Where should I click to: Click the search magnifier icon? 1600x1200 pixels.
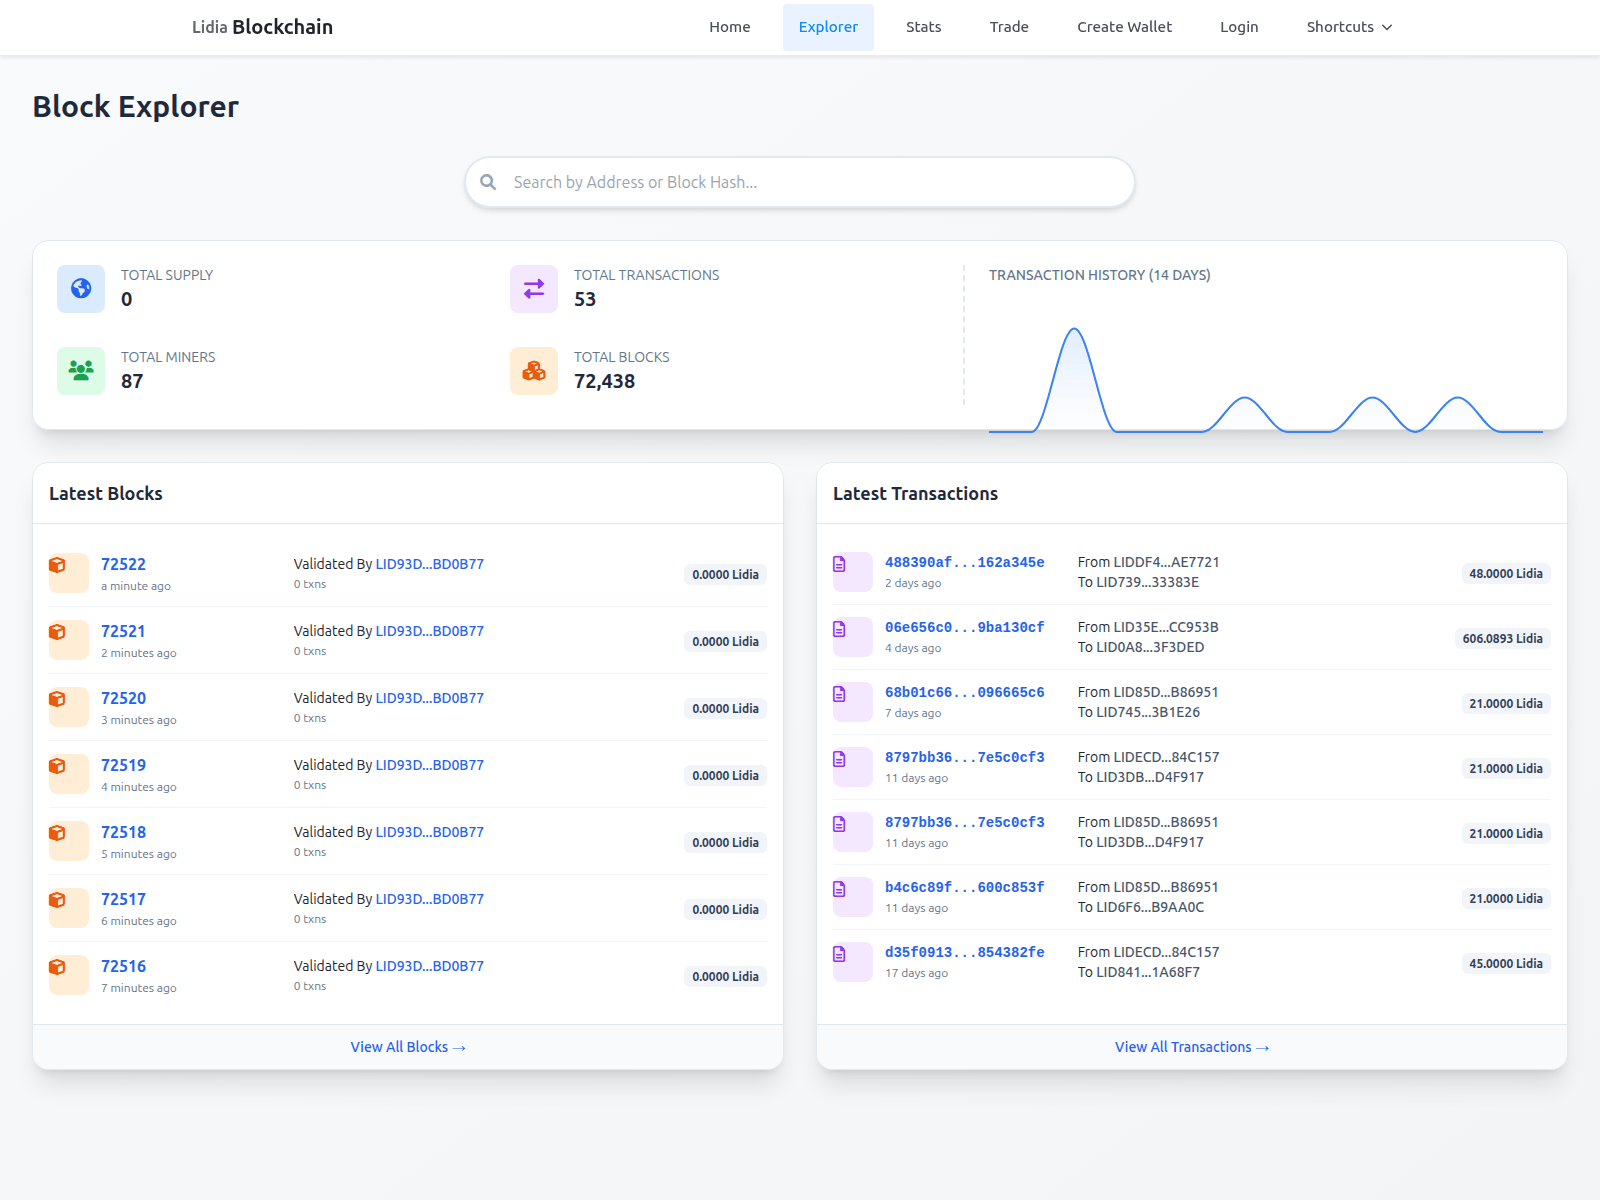click(488, 182)
